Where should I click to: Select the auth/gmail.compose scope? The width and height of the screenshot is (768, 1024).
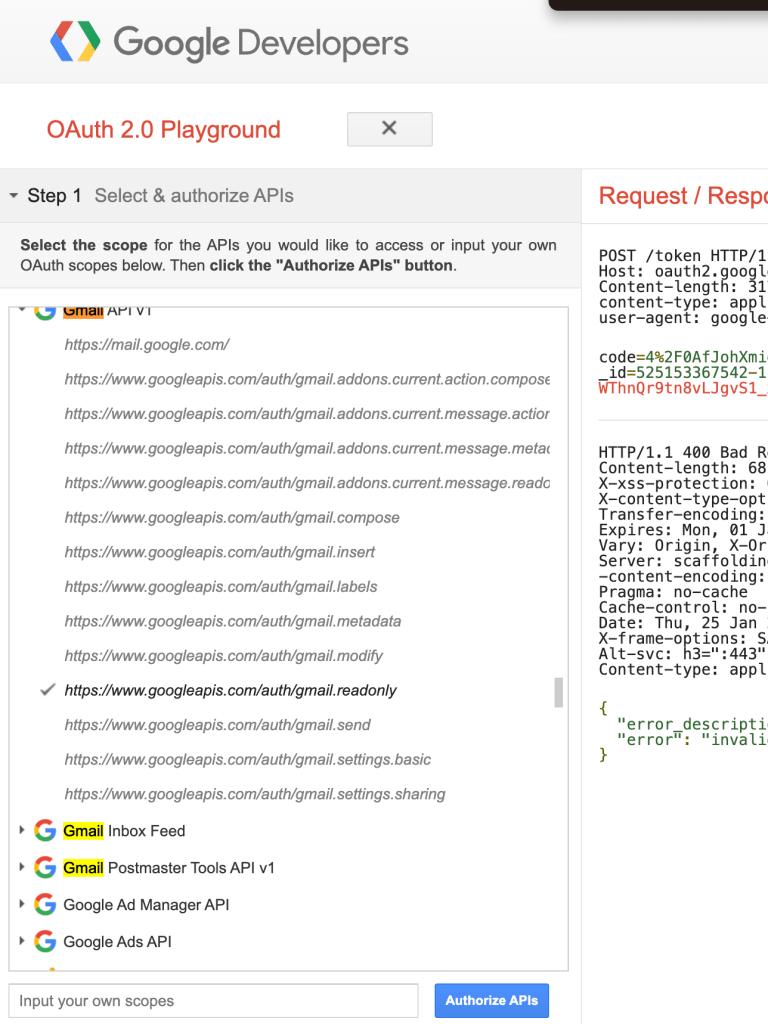point(232,518)
